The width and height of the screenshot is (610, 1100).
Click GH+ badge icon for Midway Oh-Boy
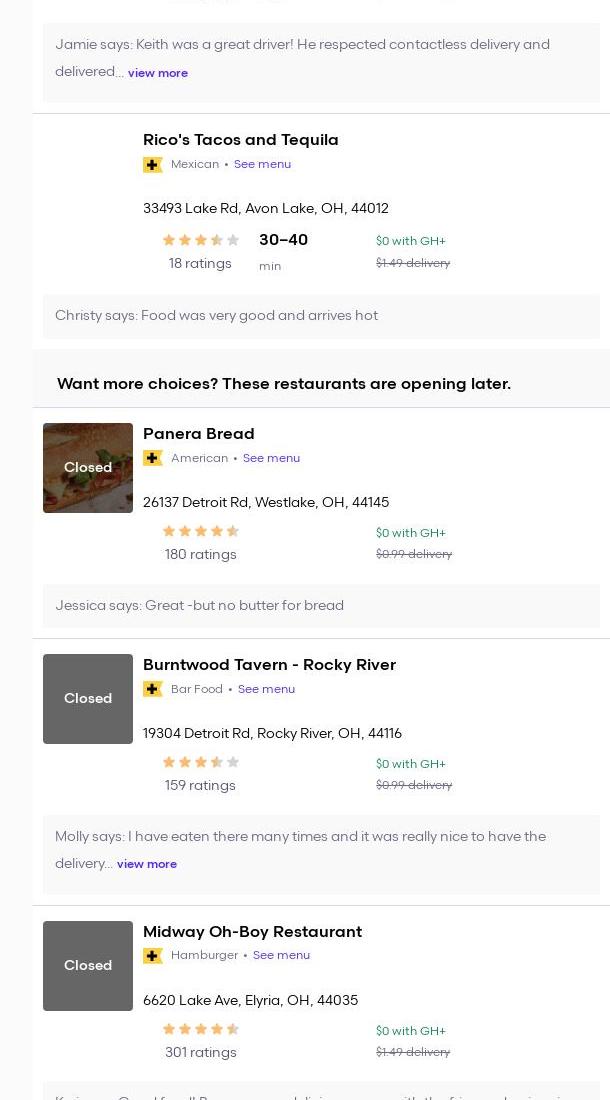pos(153,956)
